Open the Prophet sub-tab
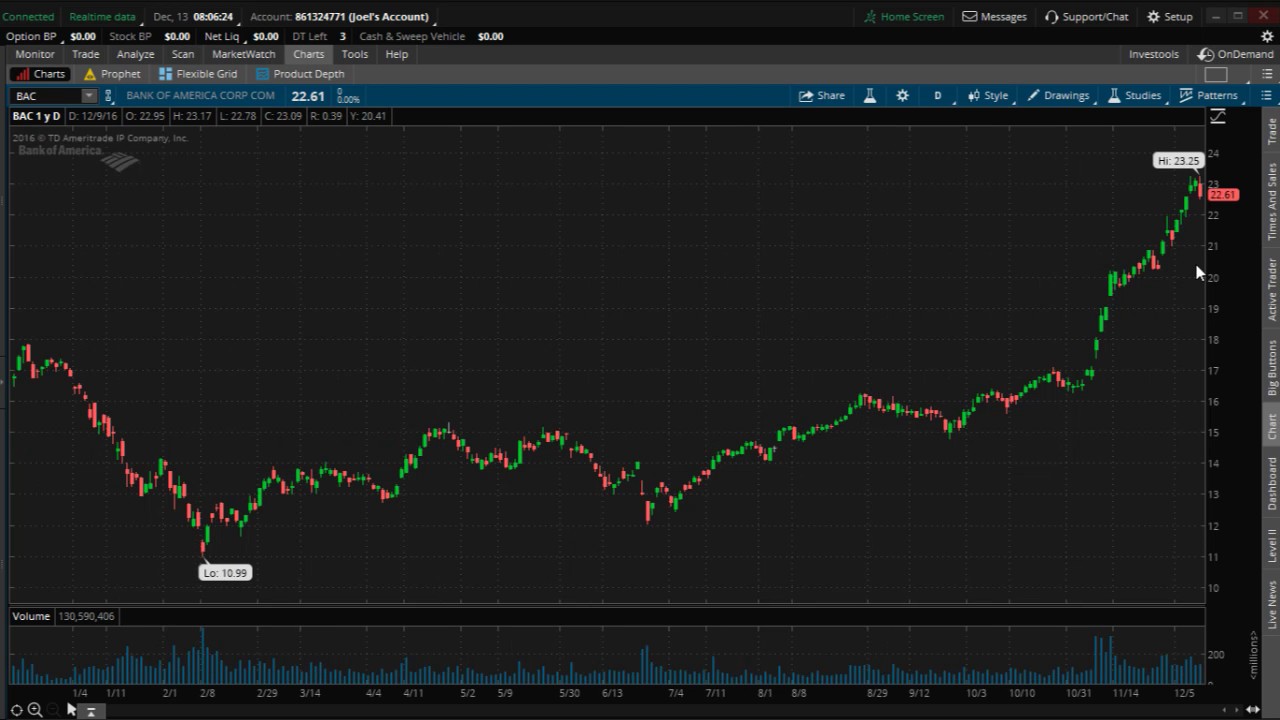Image resolution: width=1280 pixels, height=720 pixels. [x=112, y=74]
